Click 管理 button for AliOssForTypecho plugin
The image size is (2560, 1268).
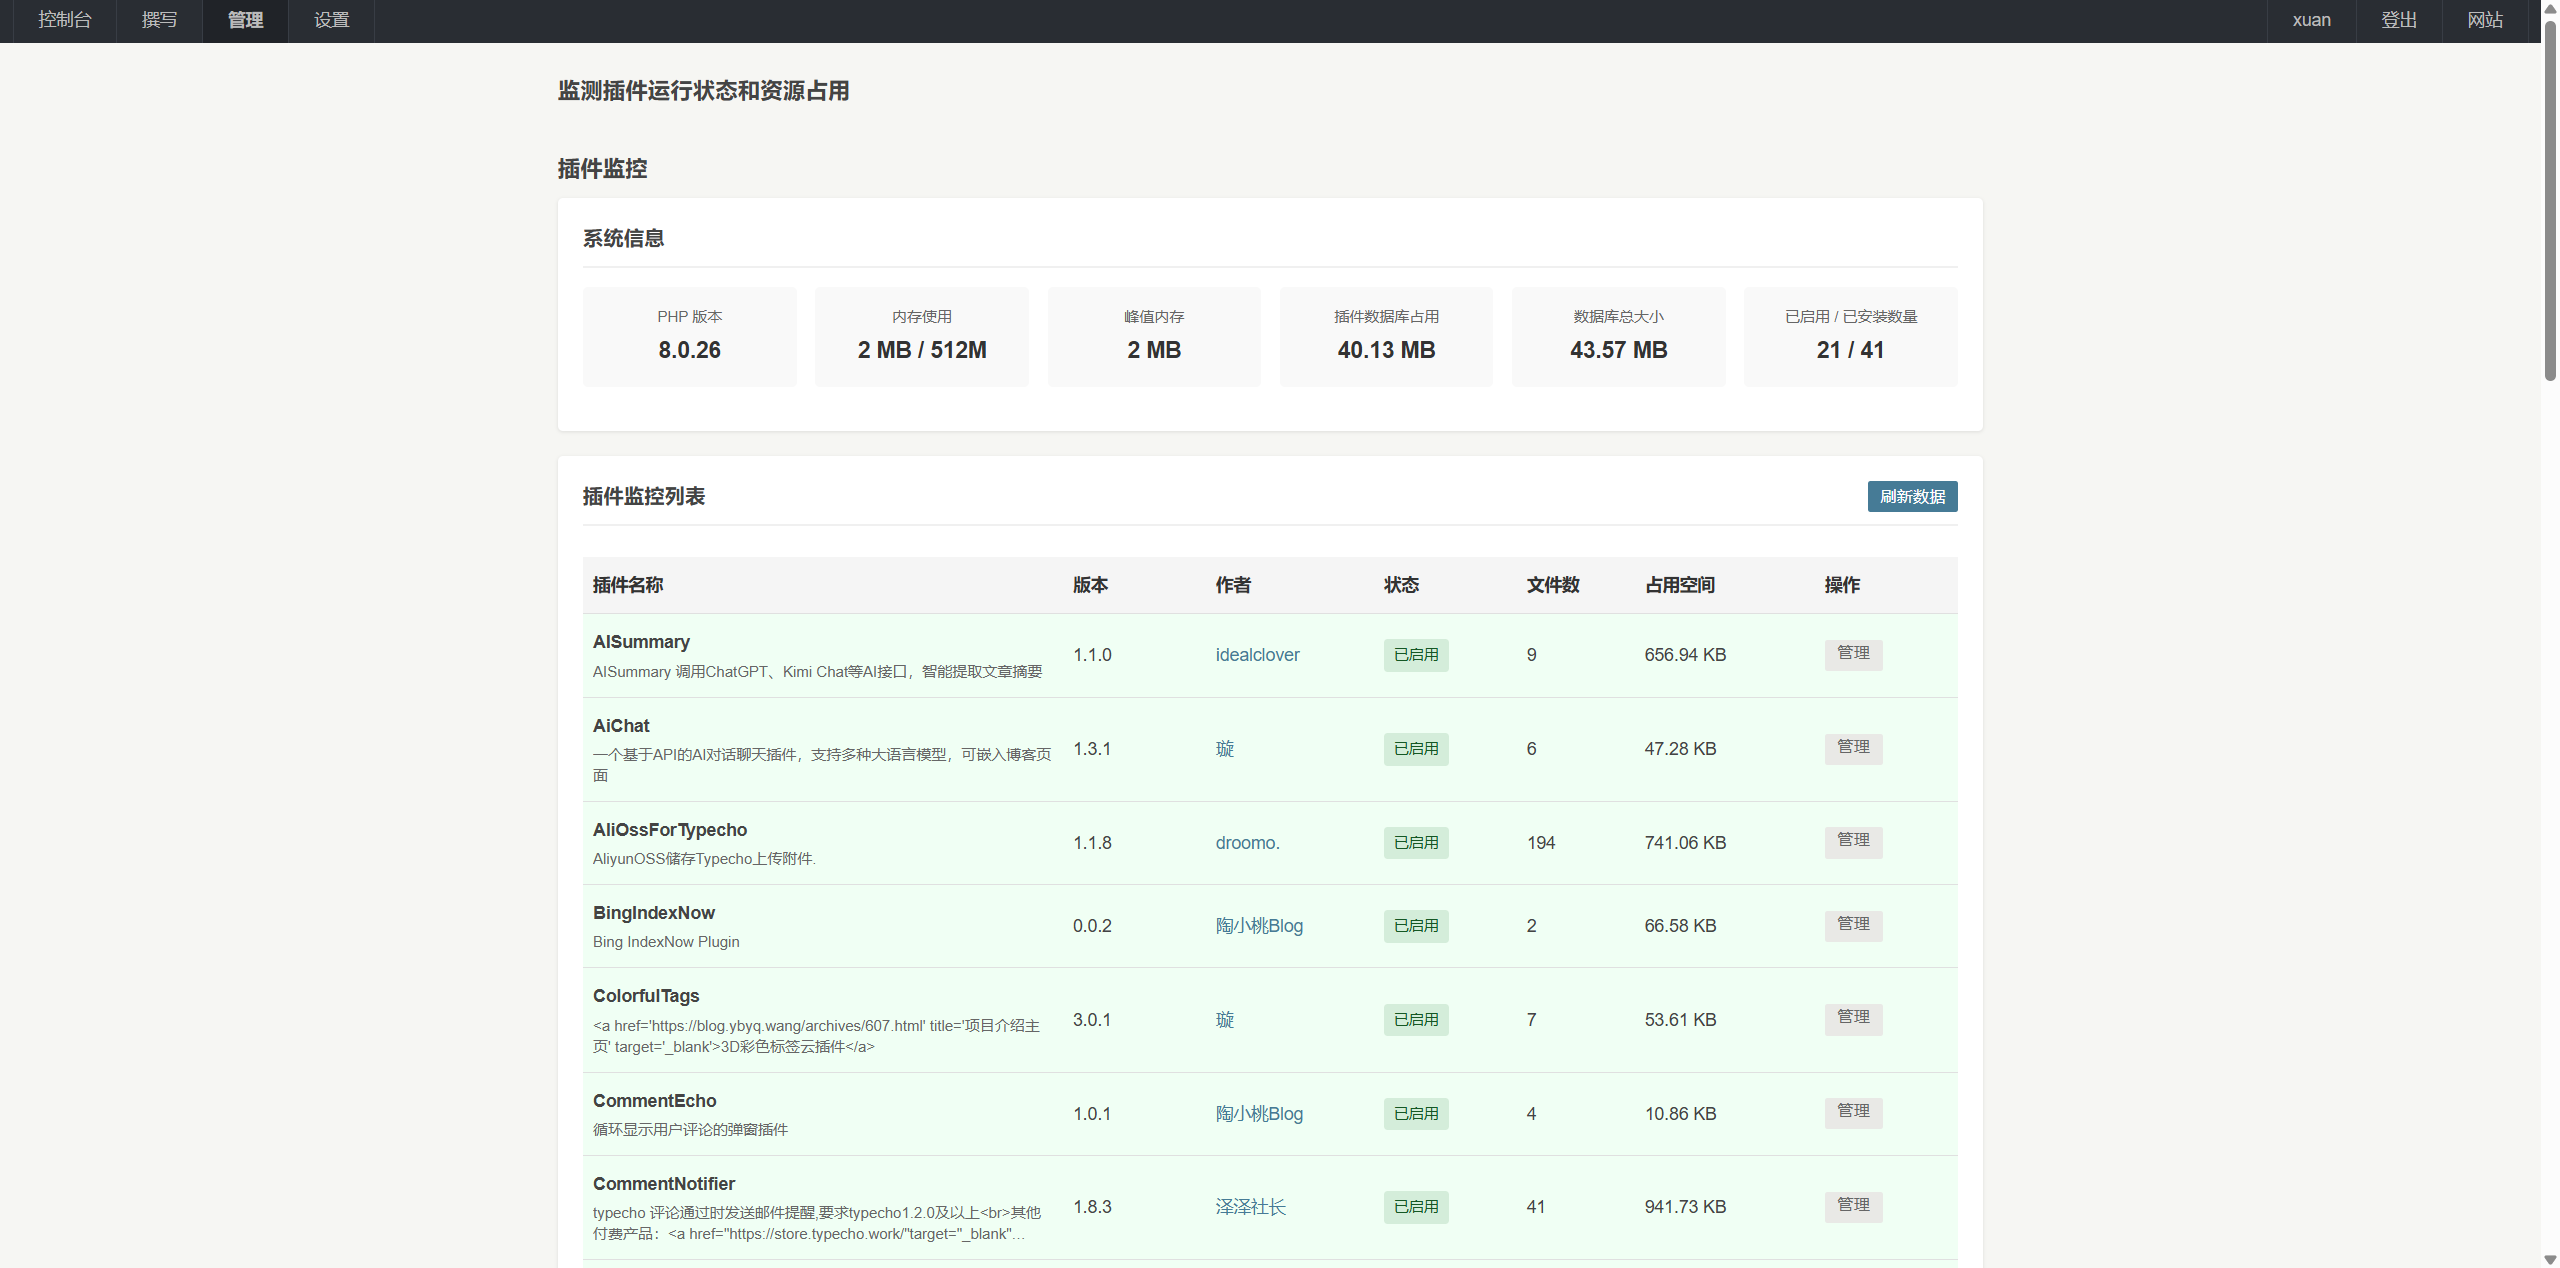pyautogui.click(x=1852, y=841)
